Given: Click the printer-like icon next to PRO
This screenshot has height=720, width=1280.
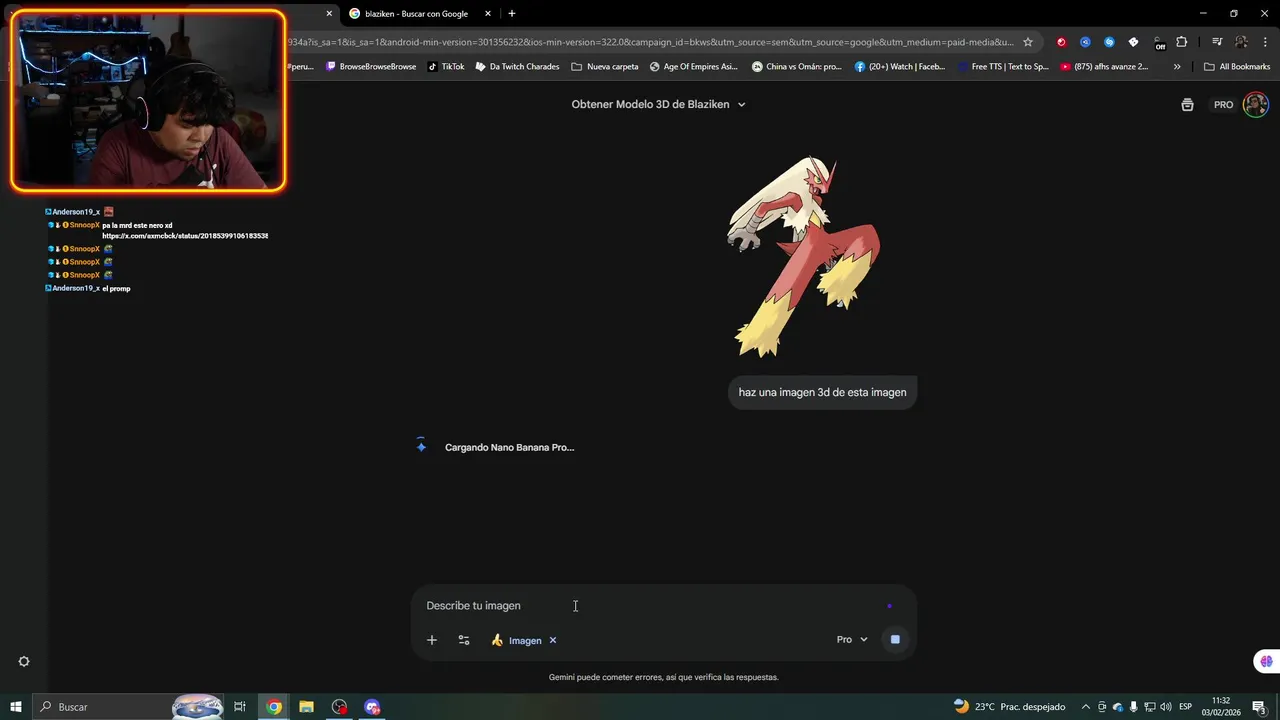Looking at the screenshot, I should pyautogui.click(x=1187, y=105).
